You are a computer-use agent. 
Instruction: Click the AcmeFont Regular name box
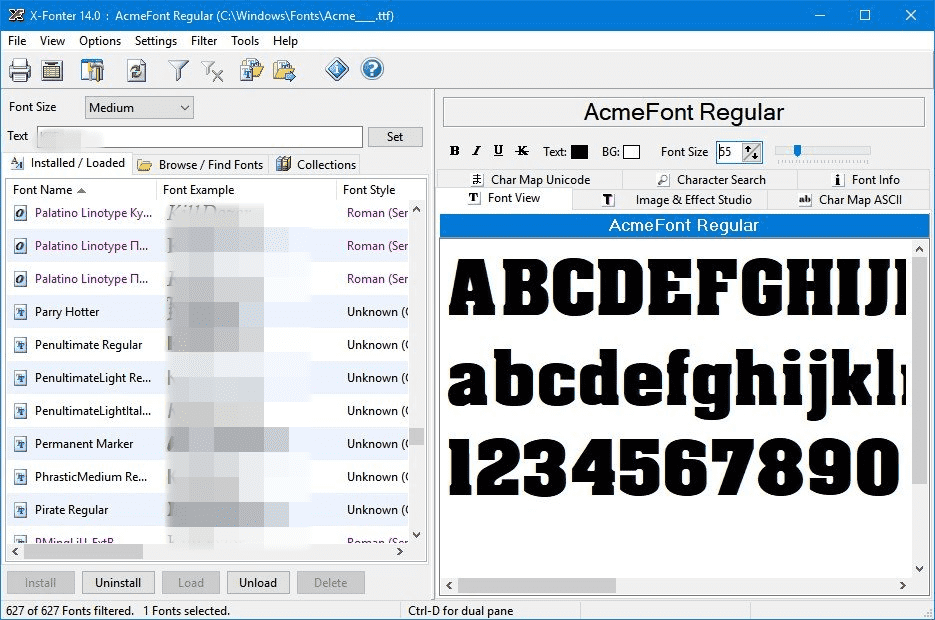point(683,113)
